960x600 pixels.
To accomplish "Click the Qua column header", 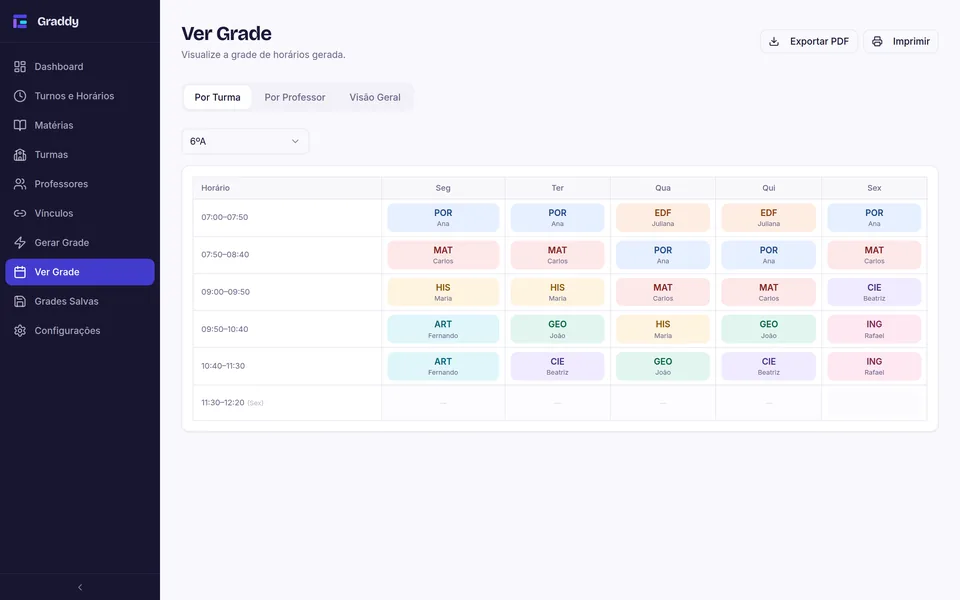I will pos(663,188).
